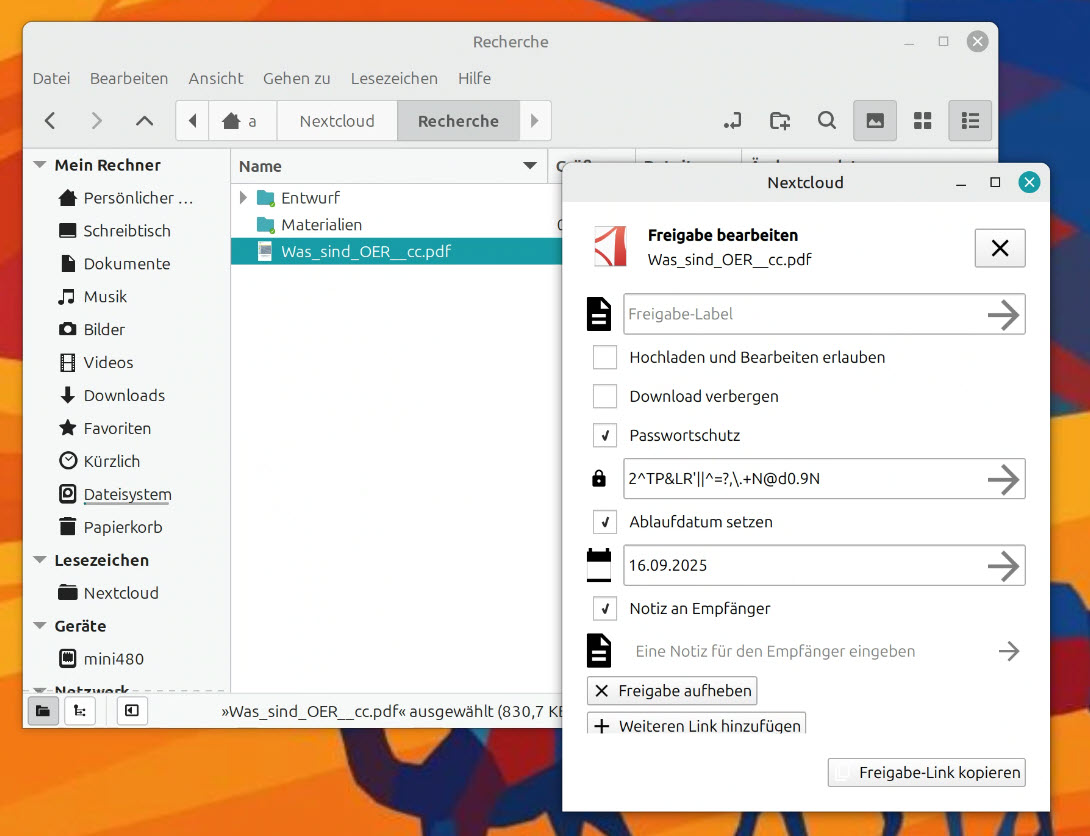The width and height of the screenshot is (1090, 836).
Task: Collapse the Lesezeichen sidebar section
Action: [x=40, y=560]
